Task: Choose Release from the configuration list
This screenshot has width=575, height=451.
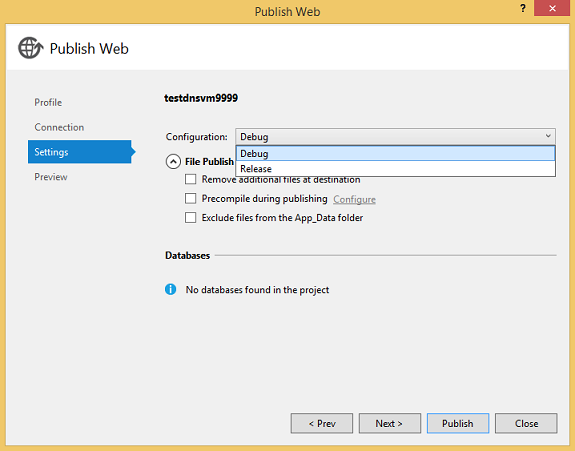Action: point(395,169)
